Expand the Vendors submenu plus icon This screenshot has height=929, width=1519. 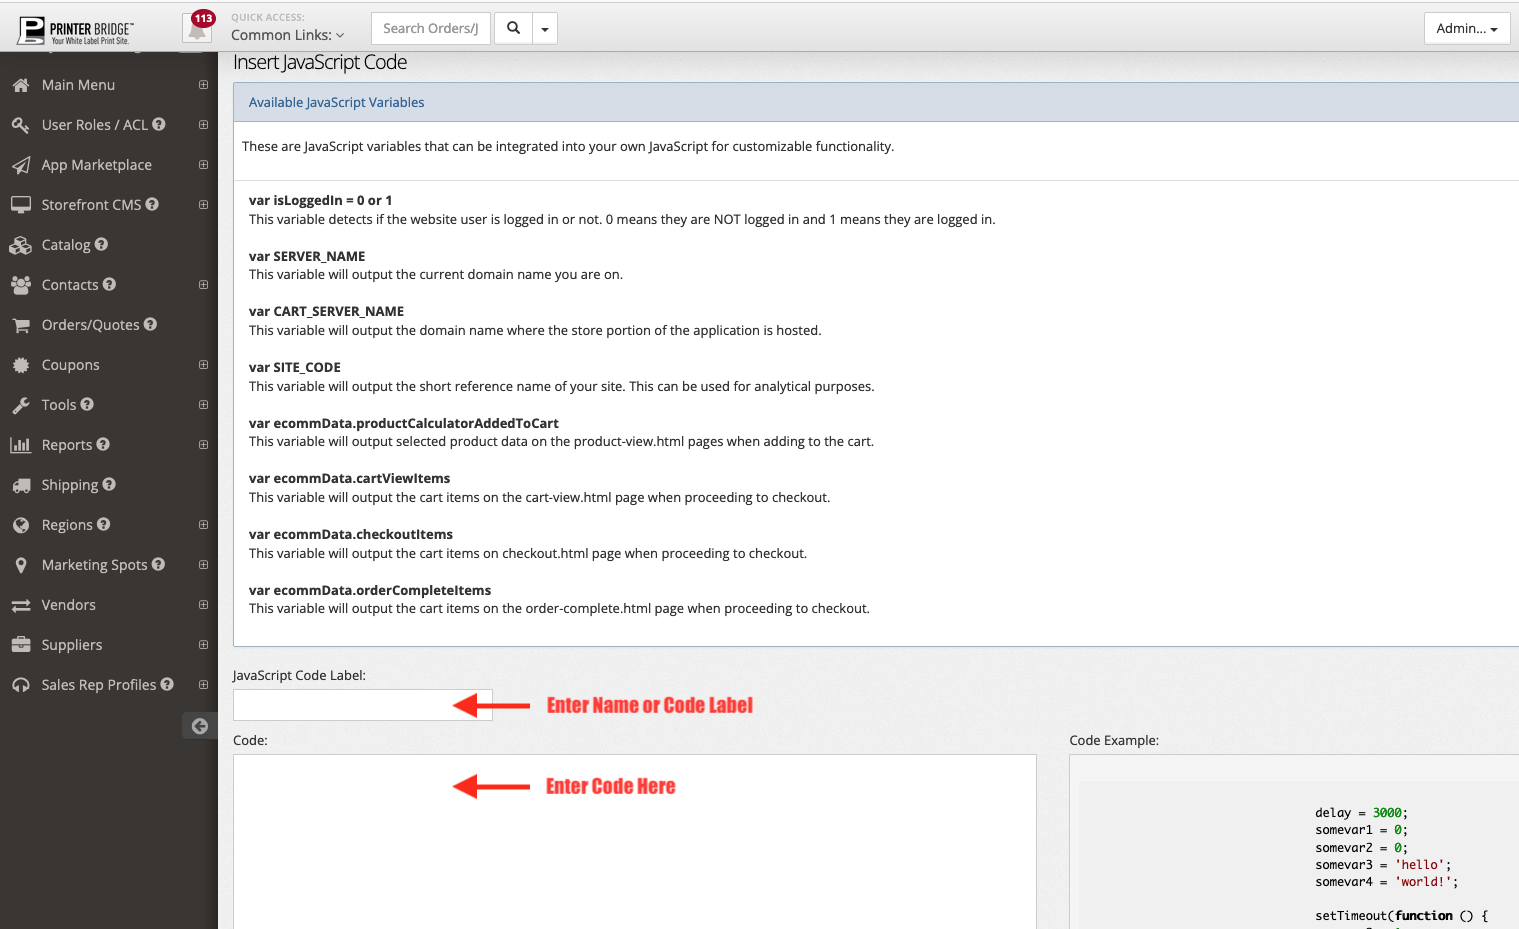203,605
